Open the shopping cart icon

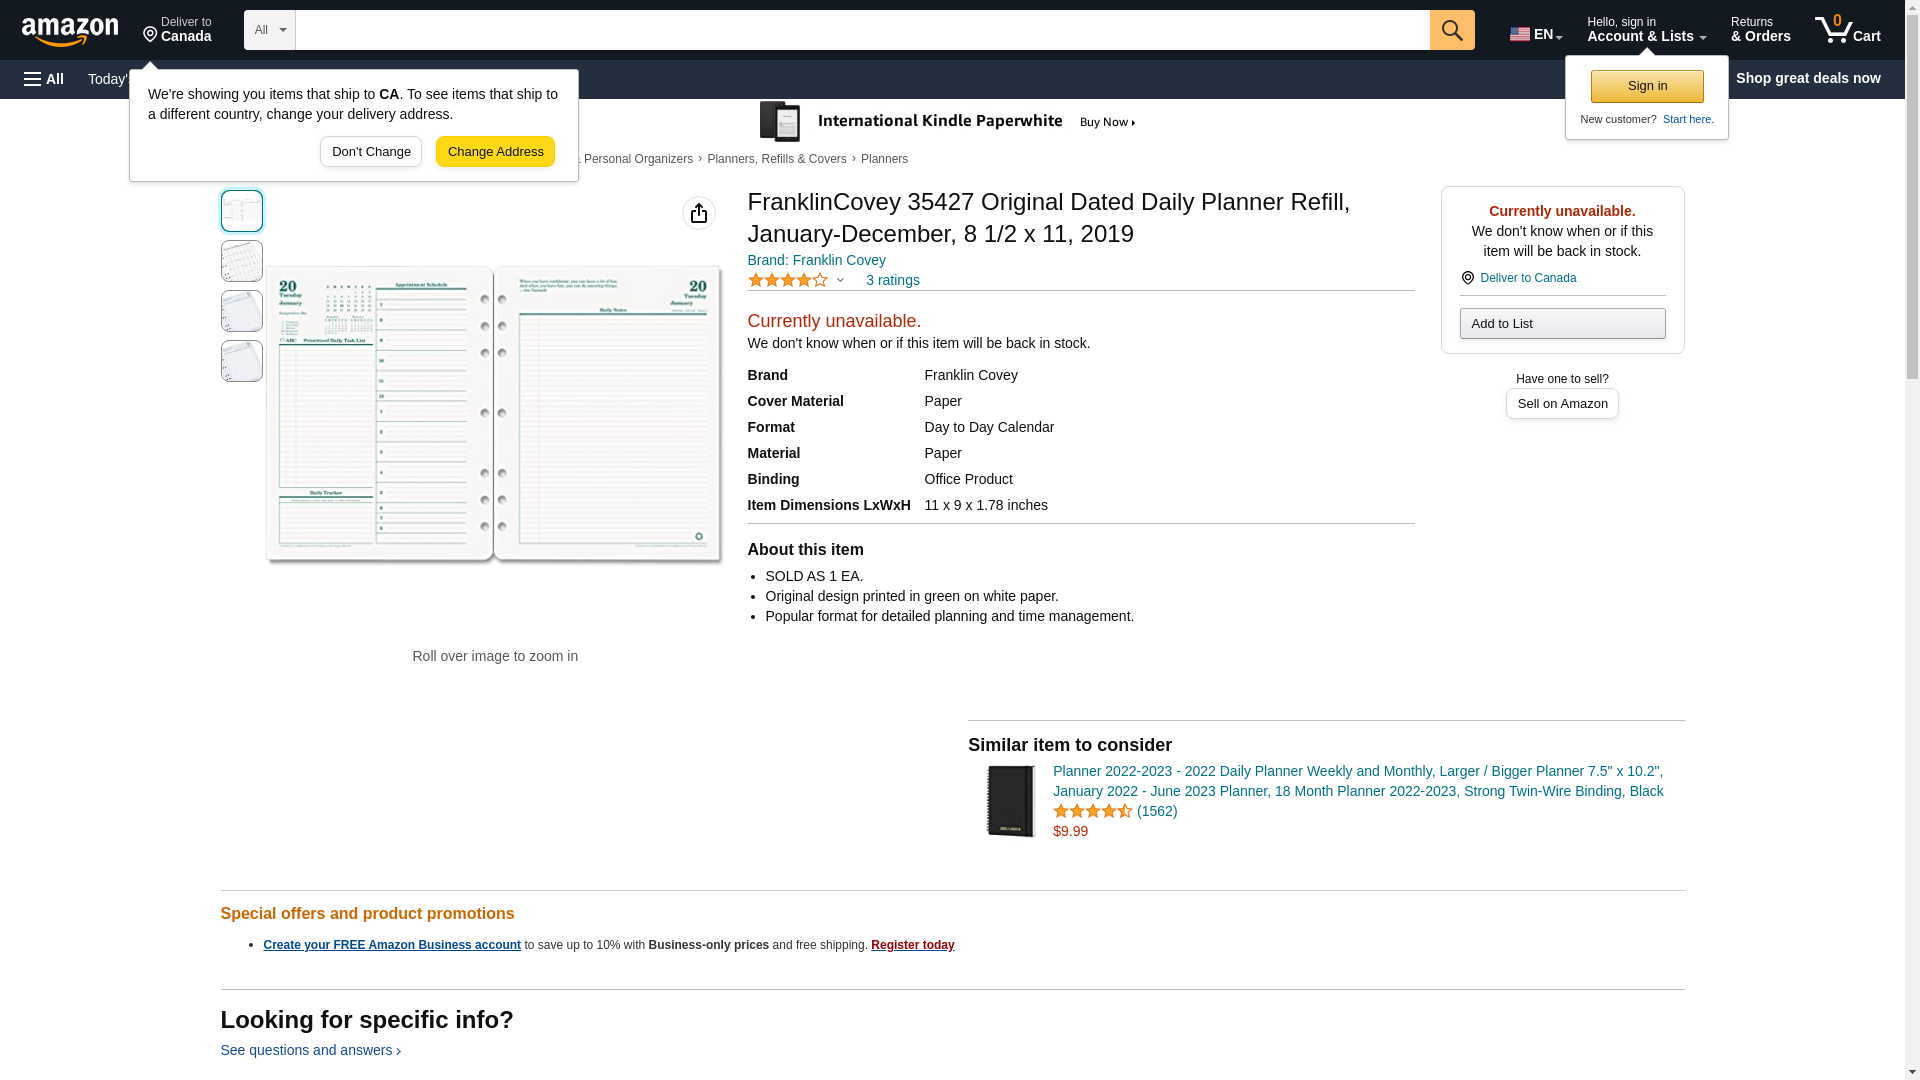[1847, 30]
